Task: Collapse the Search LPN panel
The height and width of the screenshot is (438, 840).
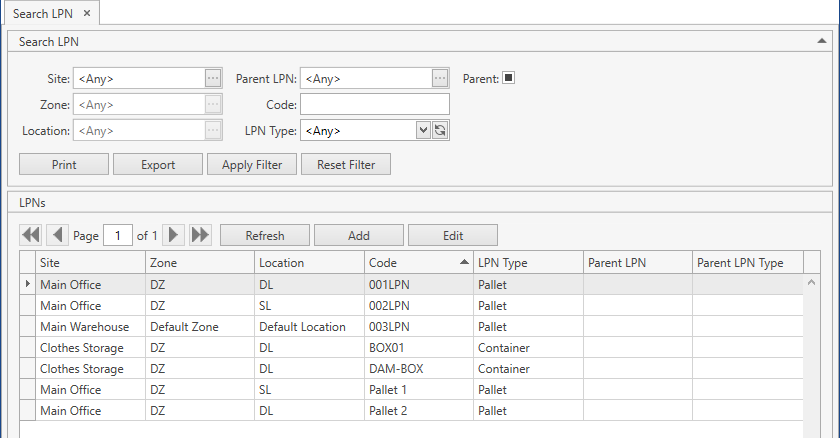Action: click(x=821, y=41)
